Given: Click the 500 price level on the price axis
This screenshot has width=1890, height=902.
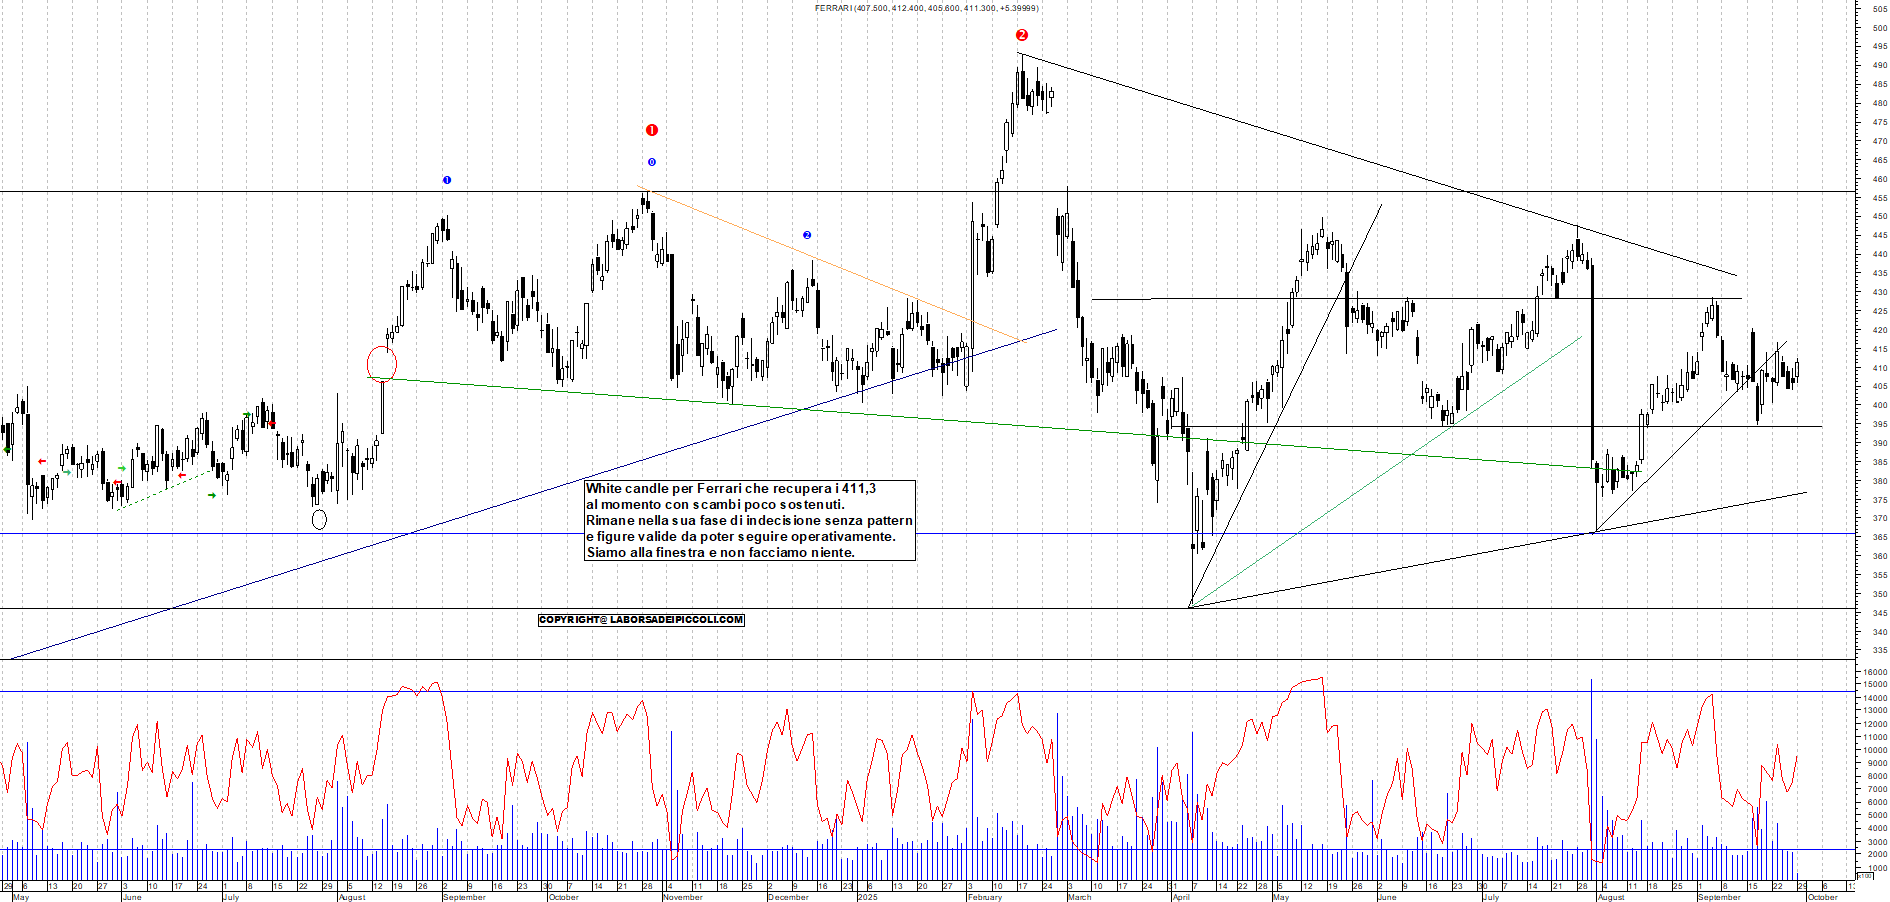Looking at the screenshot, I should [1879, 28].
